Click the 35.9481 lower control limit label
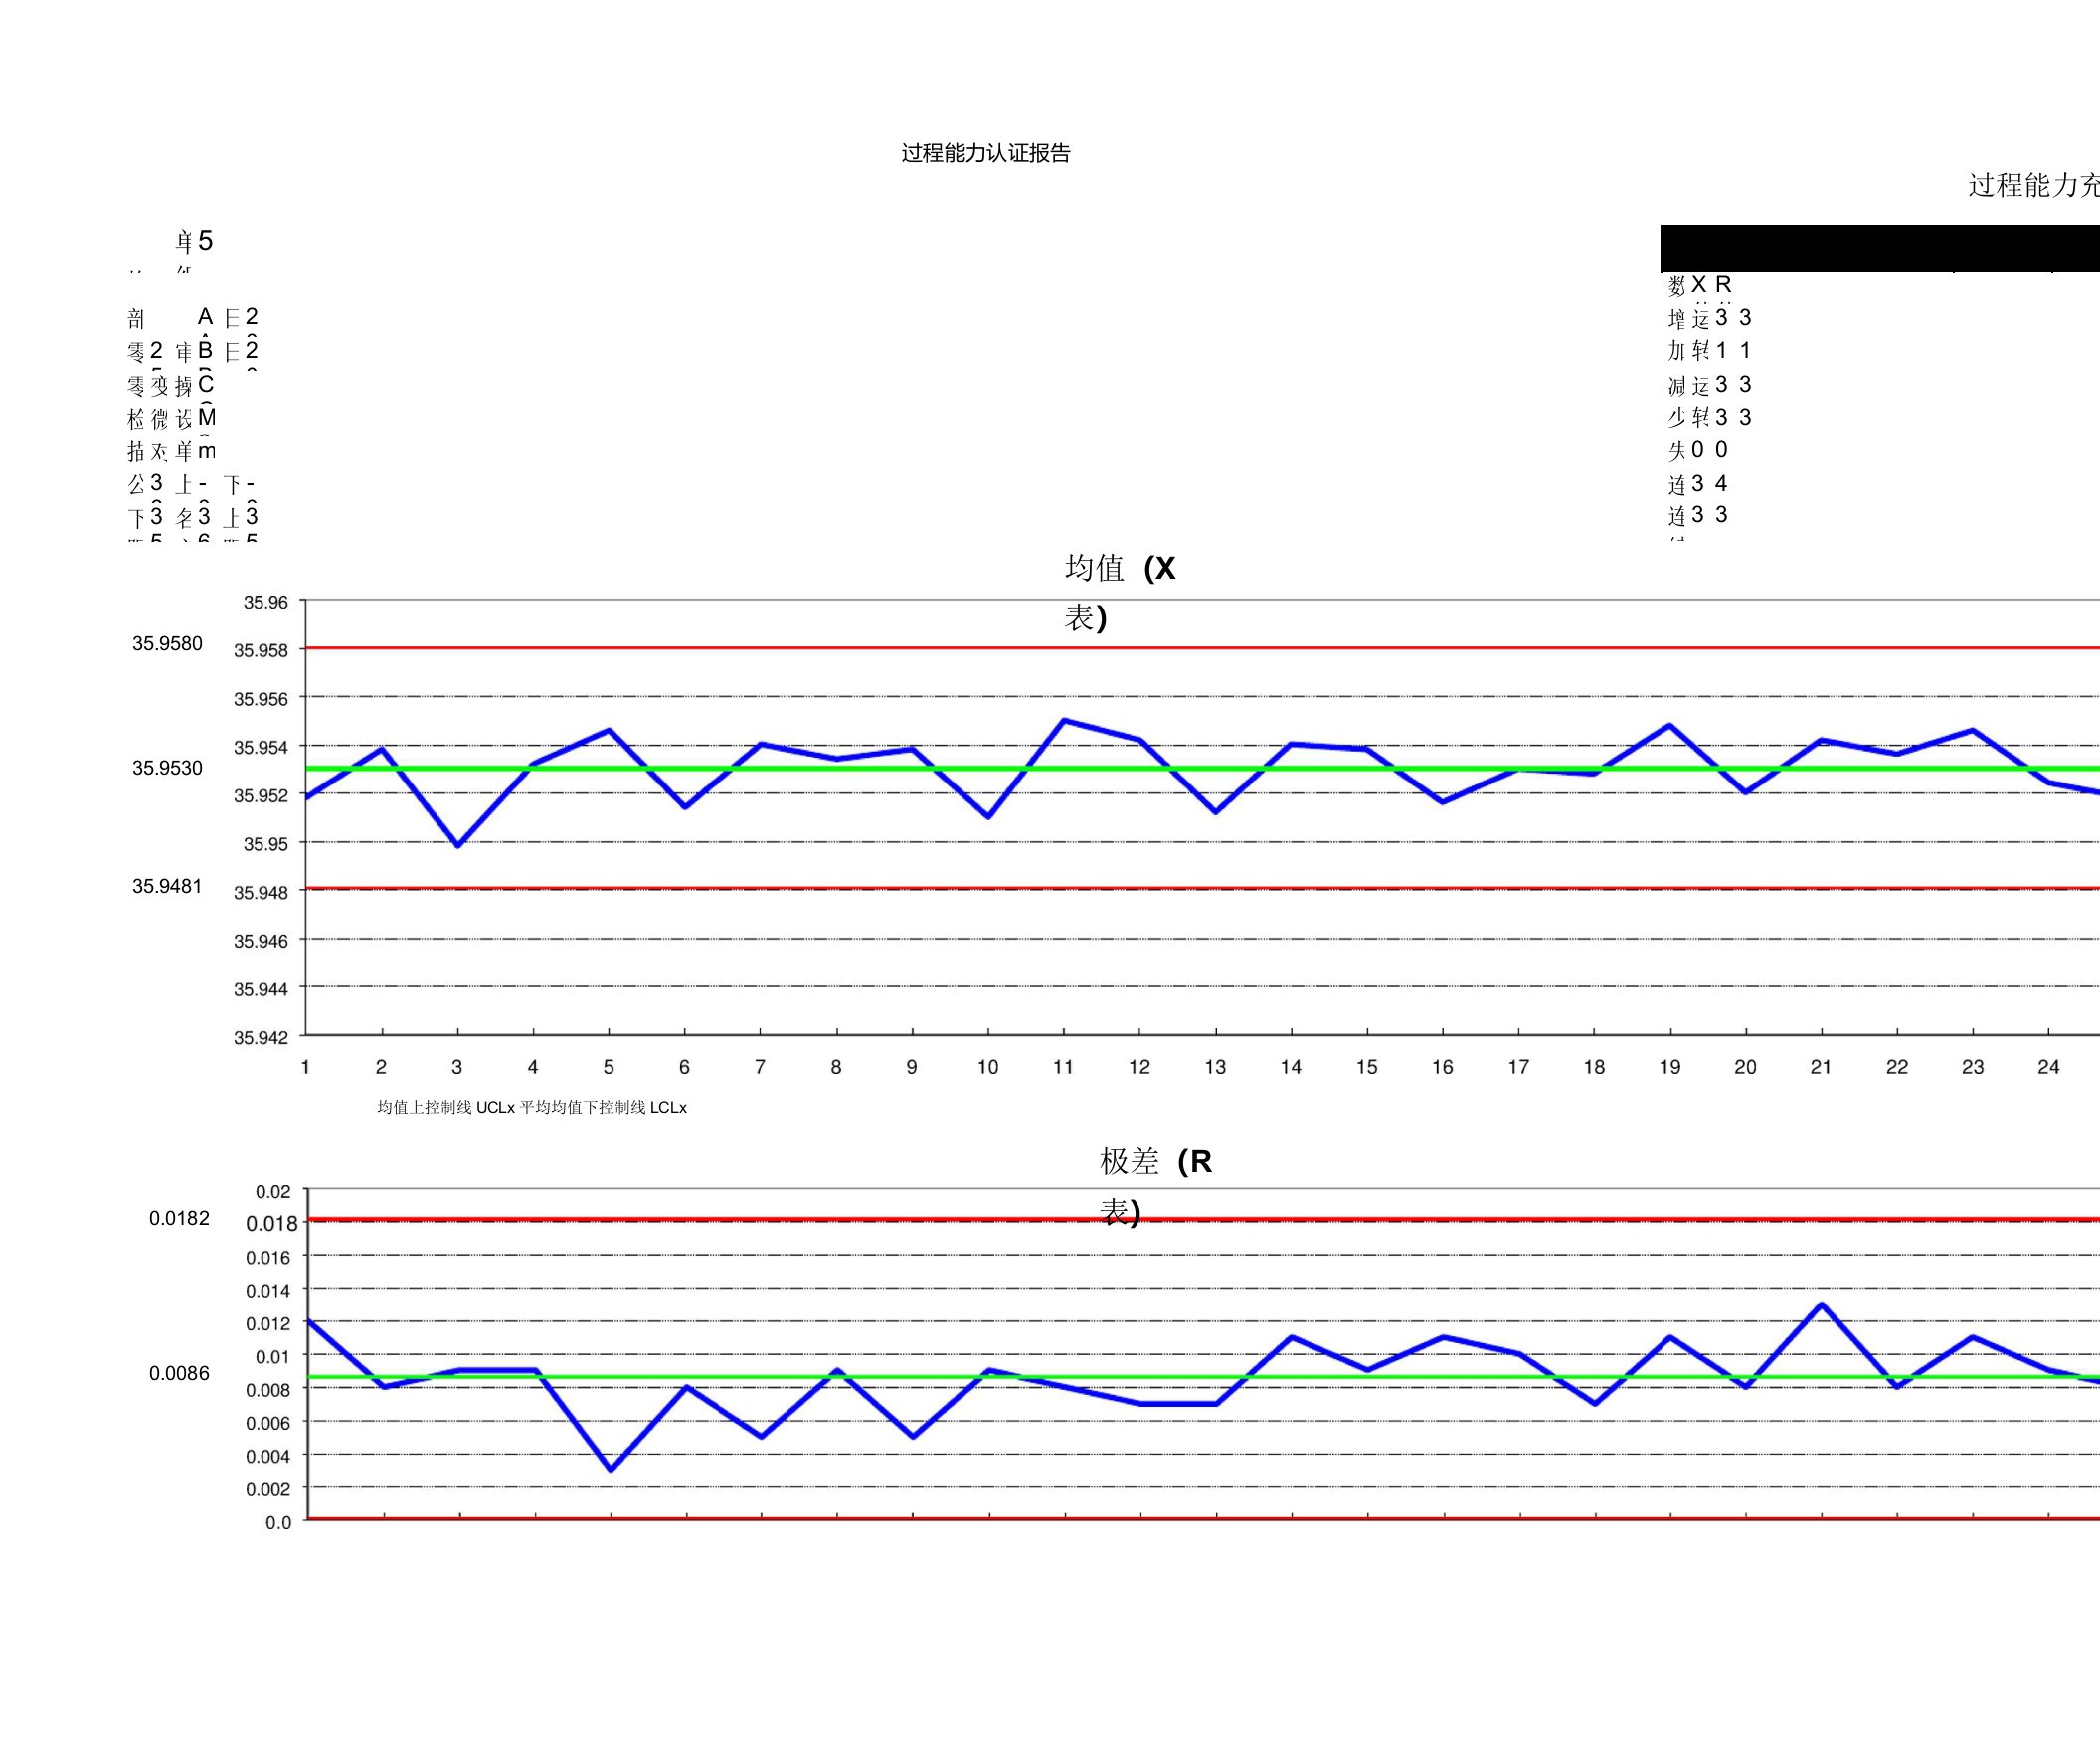This screenshot has width=2100, height=1739. (x=167, y=886)
